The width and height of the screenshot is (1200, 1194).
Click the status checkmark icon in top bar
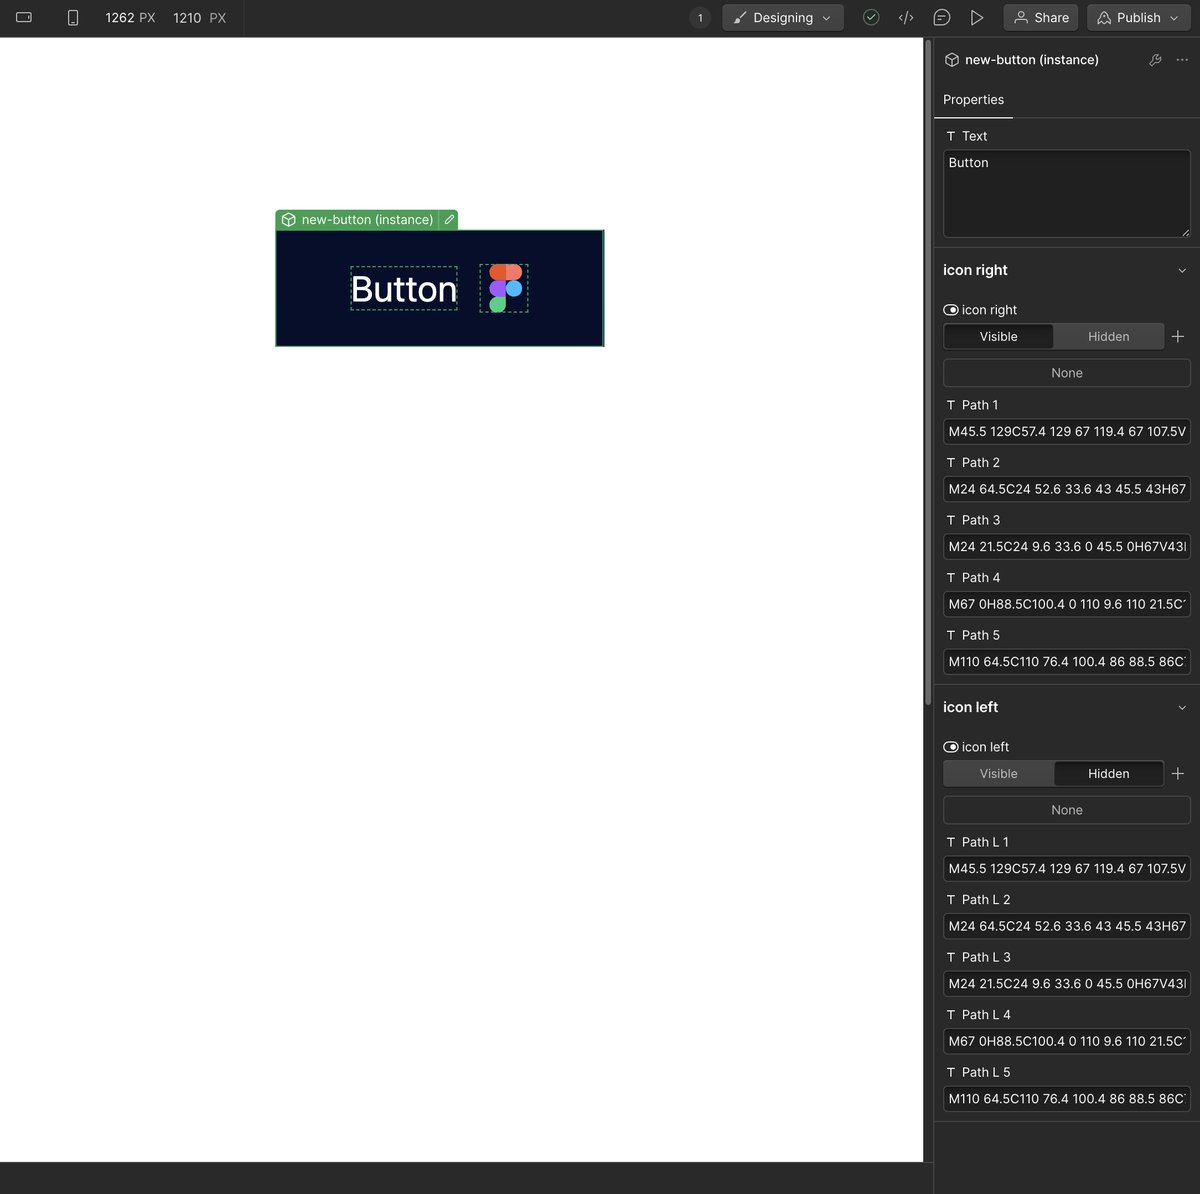point(871,18)
